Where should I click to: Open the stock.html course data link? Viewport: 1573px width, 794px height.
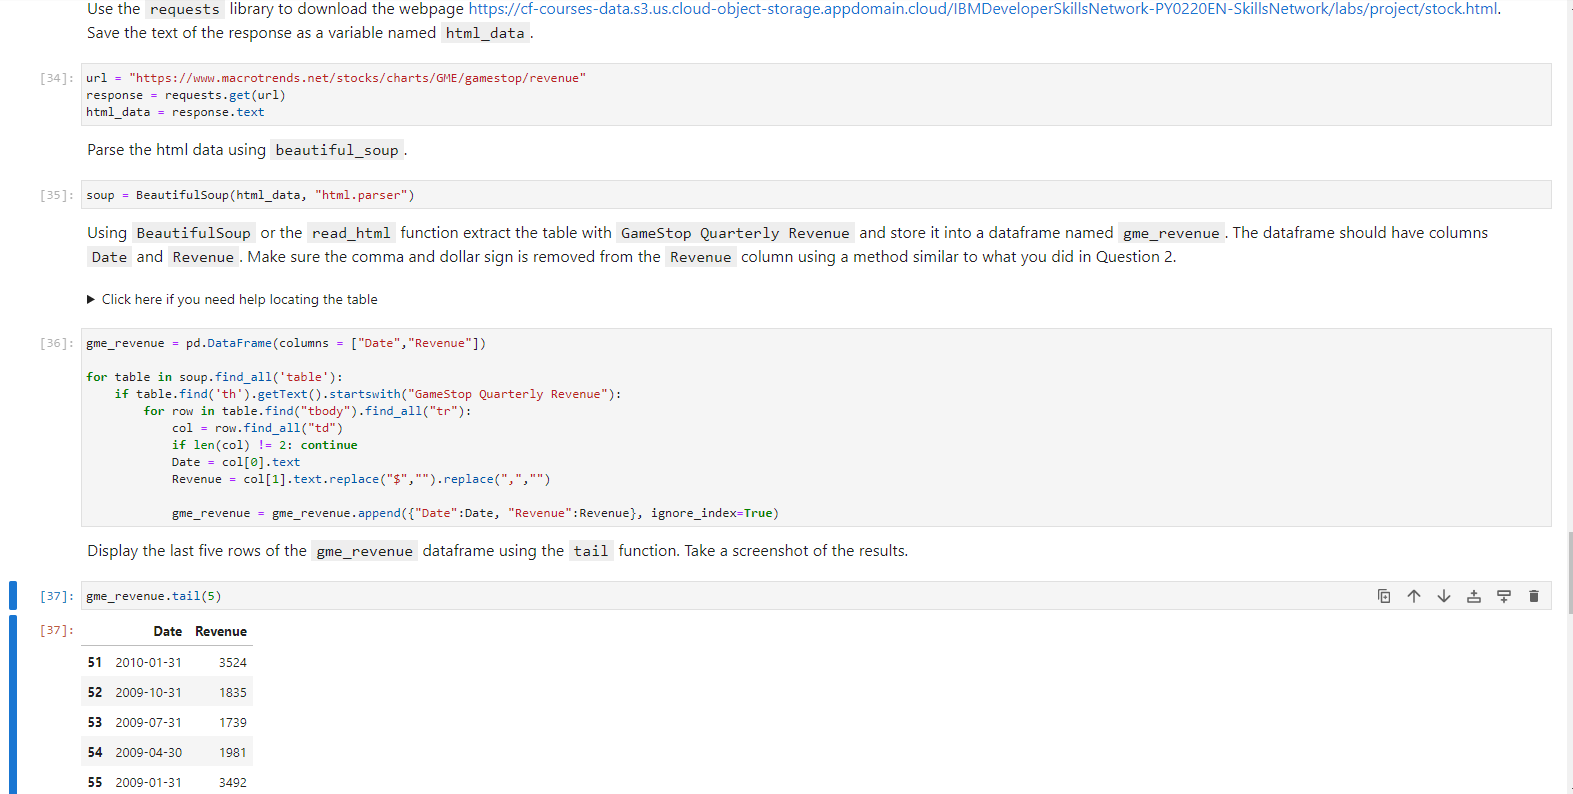tap(984, 9)
